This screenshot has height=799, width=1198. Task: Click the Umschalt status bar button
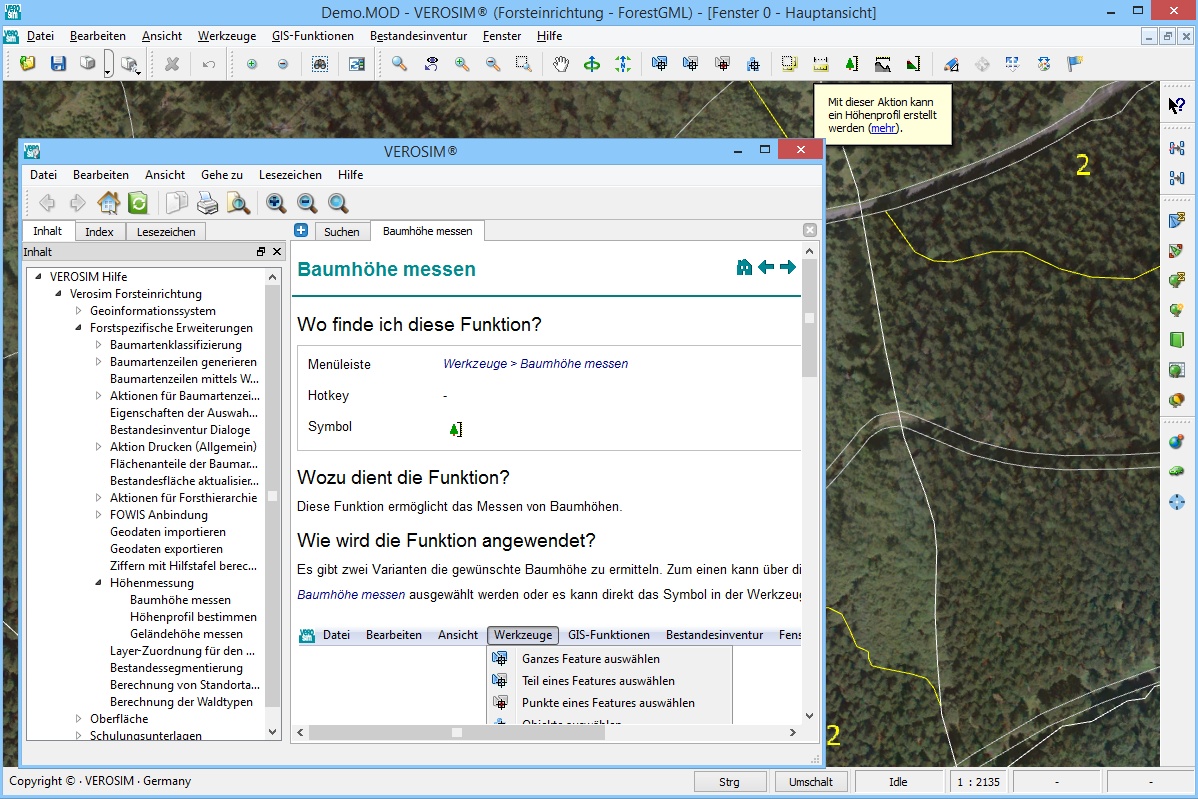(x=811, y=781)
